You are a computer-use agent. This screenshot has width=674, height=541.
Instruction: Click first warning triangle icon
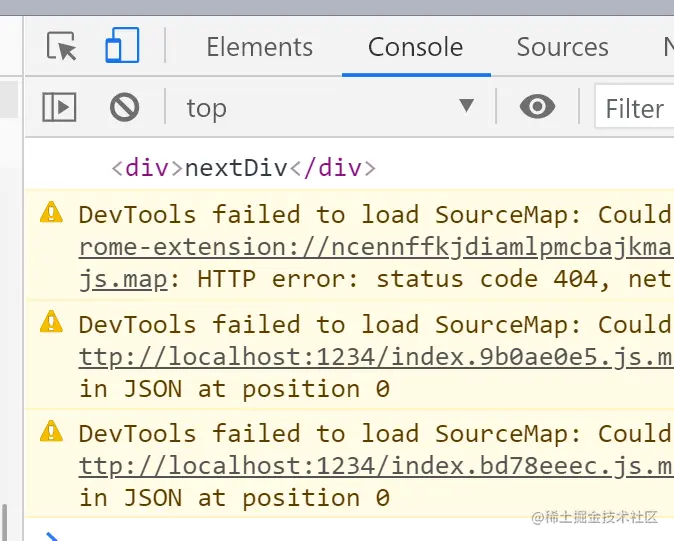(51, 212)
